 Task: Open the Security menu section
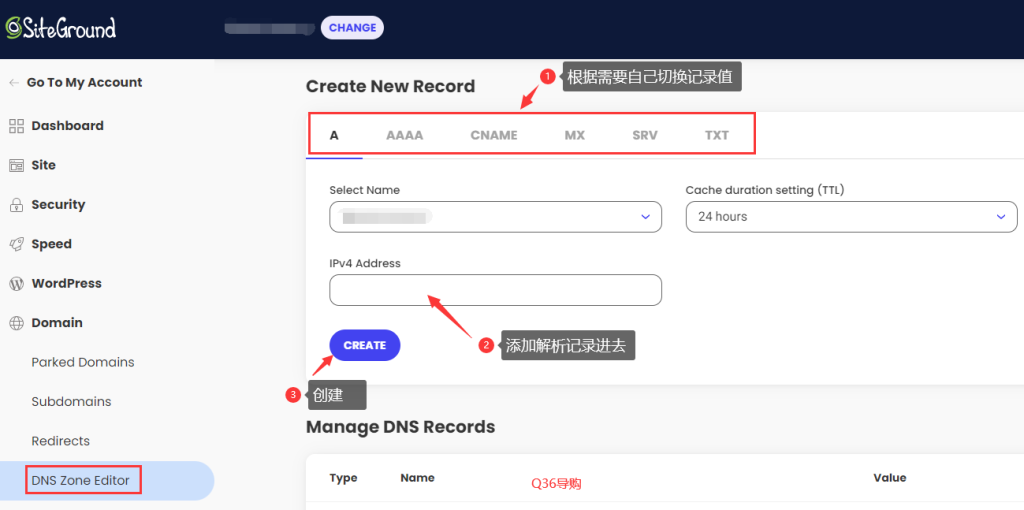point(58,205)
